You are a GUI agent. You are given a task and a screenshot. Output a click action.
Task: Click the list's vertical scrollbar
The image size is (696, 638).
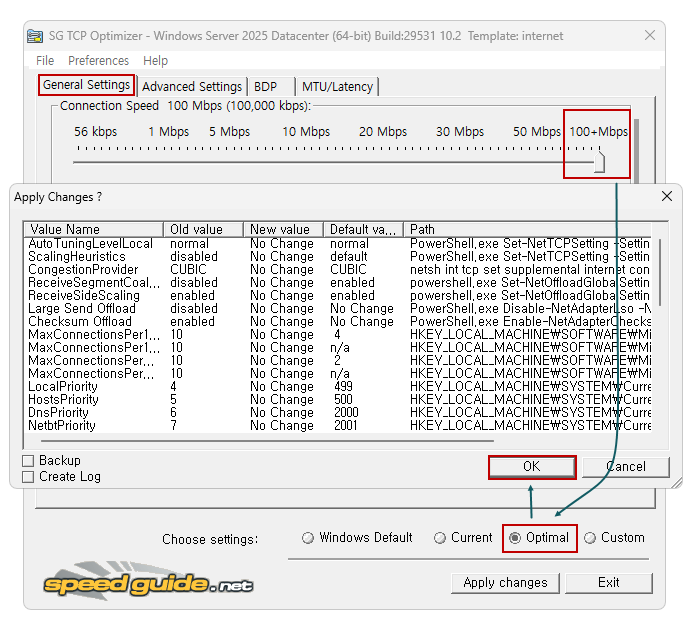[660, 272]
